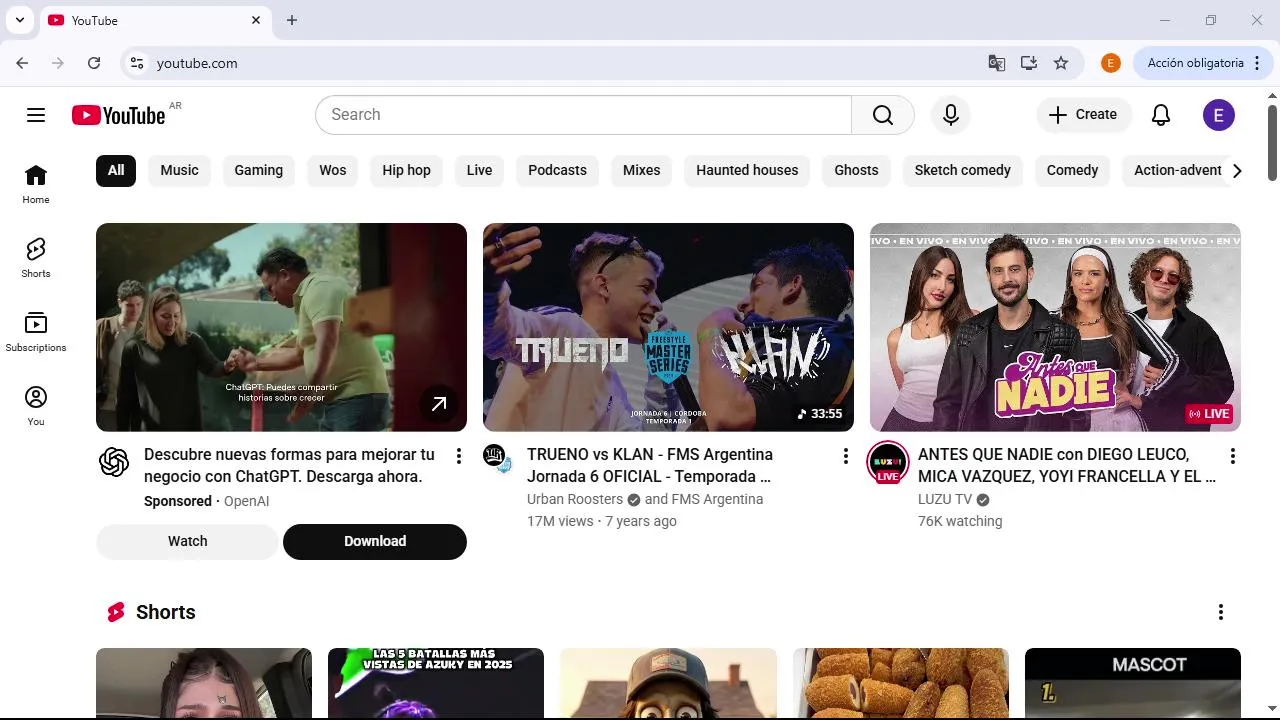
Task: Click in the Search input field
Action: (x=583, y=115)
